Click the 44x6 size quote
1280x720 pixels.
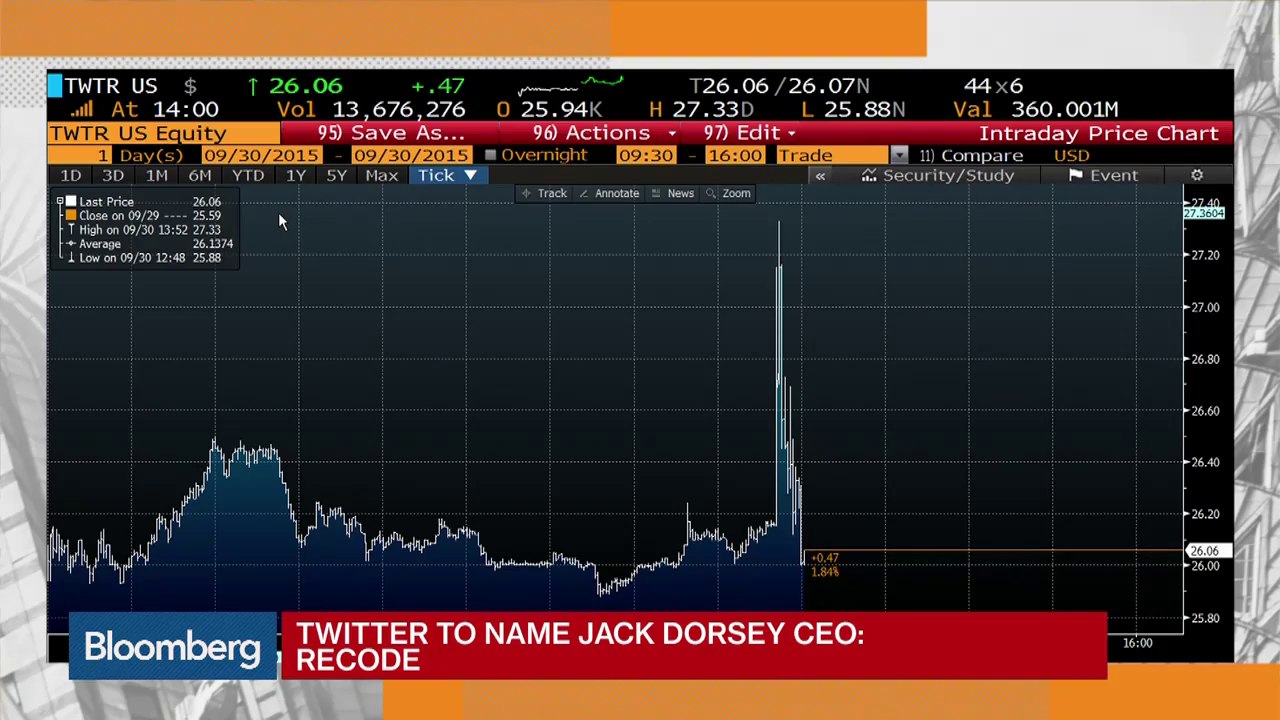(x=992, y=86)
